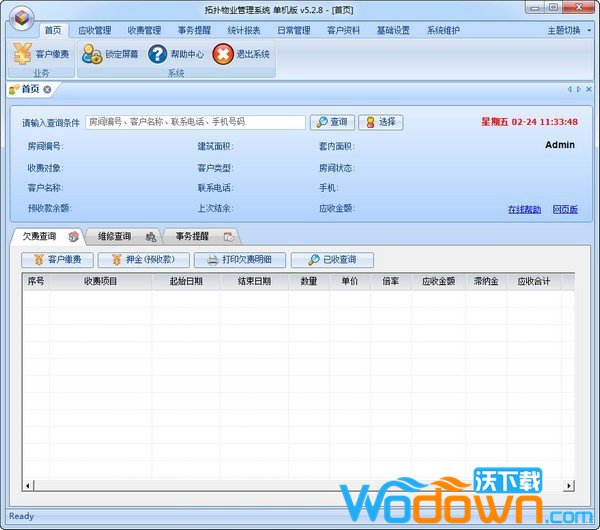Click the 押金 (预收款) button
Viewport: 600px width, 530px height.
point(143,260)
